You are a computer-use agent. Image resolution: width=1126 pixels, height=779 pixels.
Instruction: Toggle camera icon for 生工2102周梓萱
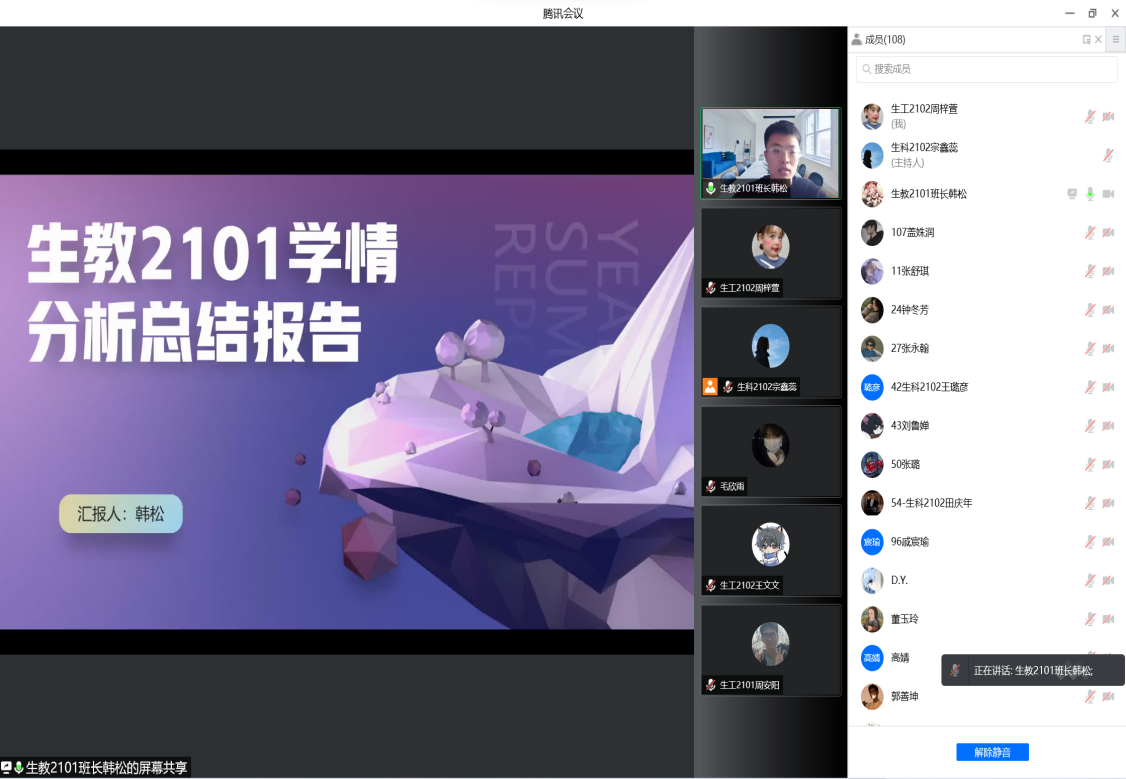pyautogui.click(x=1108, y=116)
